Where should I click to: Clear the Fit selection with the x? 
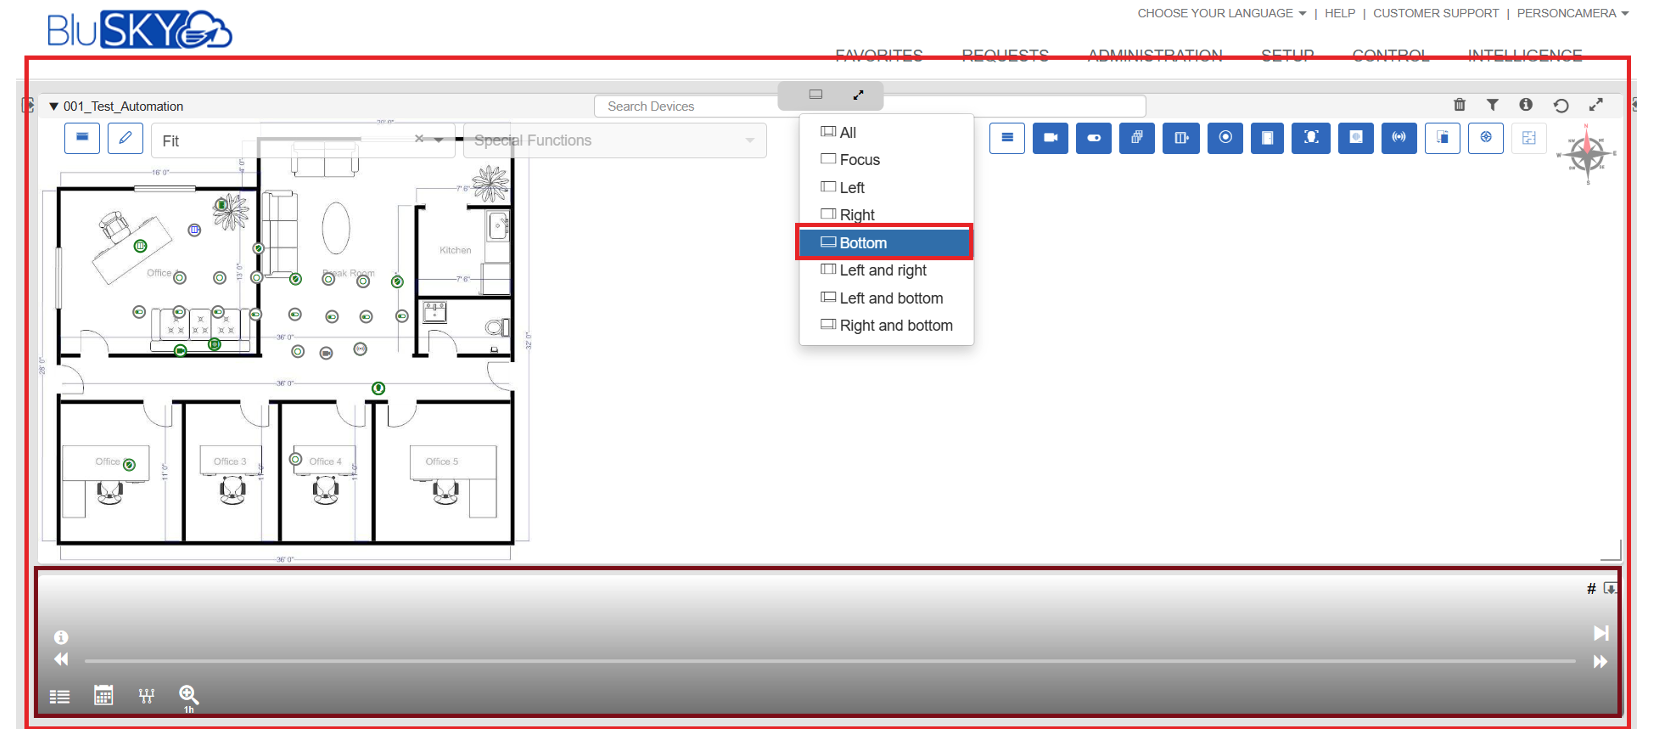[x=419, y=139]
